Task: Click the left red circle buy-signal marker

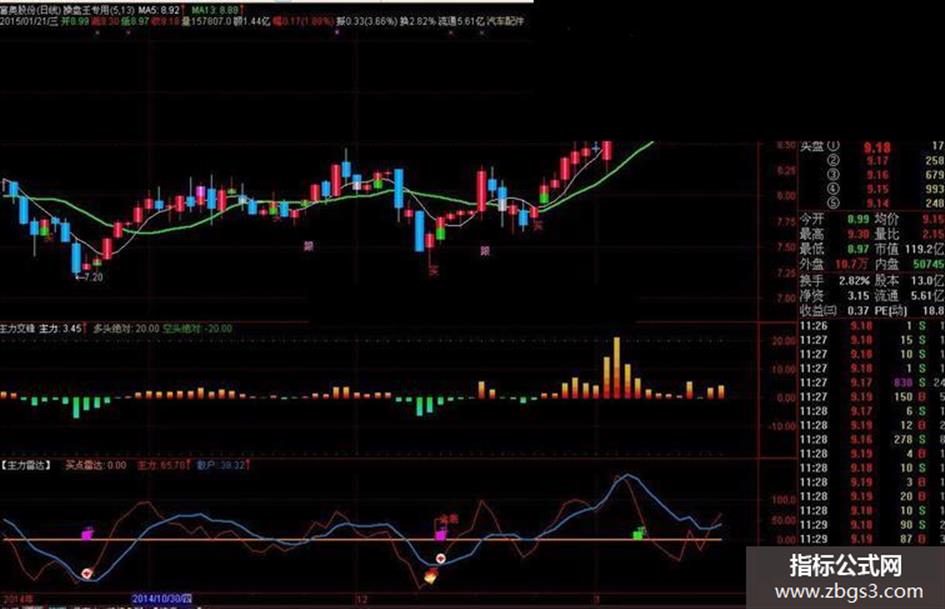Action: [87, 572]
